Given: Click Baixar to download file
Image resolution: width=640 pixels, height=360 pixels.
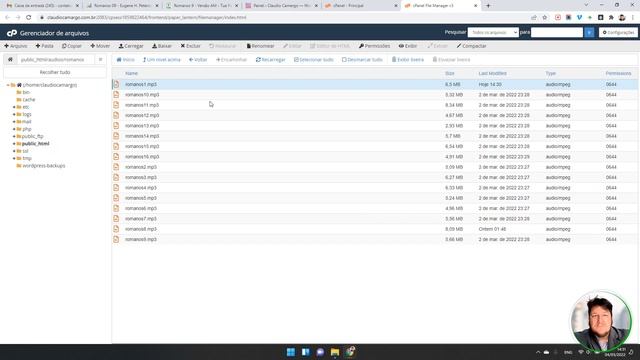Looking at the screenshot, I should [x=162, y=46].
